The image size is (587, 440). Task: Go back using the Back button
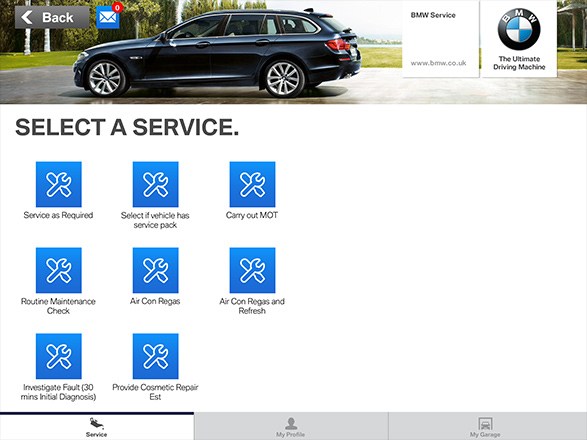(52, 18)
